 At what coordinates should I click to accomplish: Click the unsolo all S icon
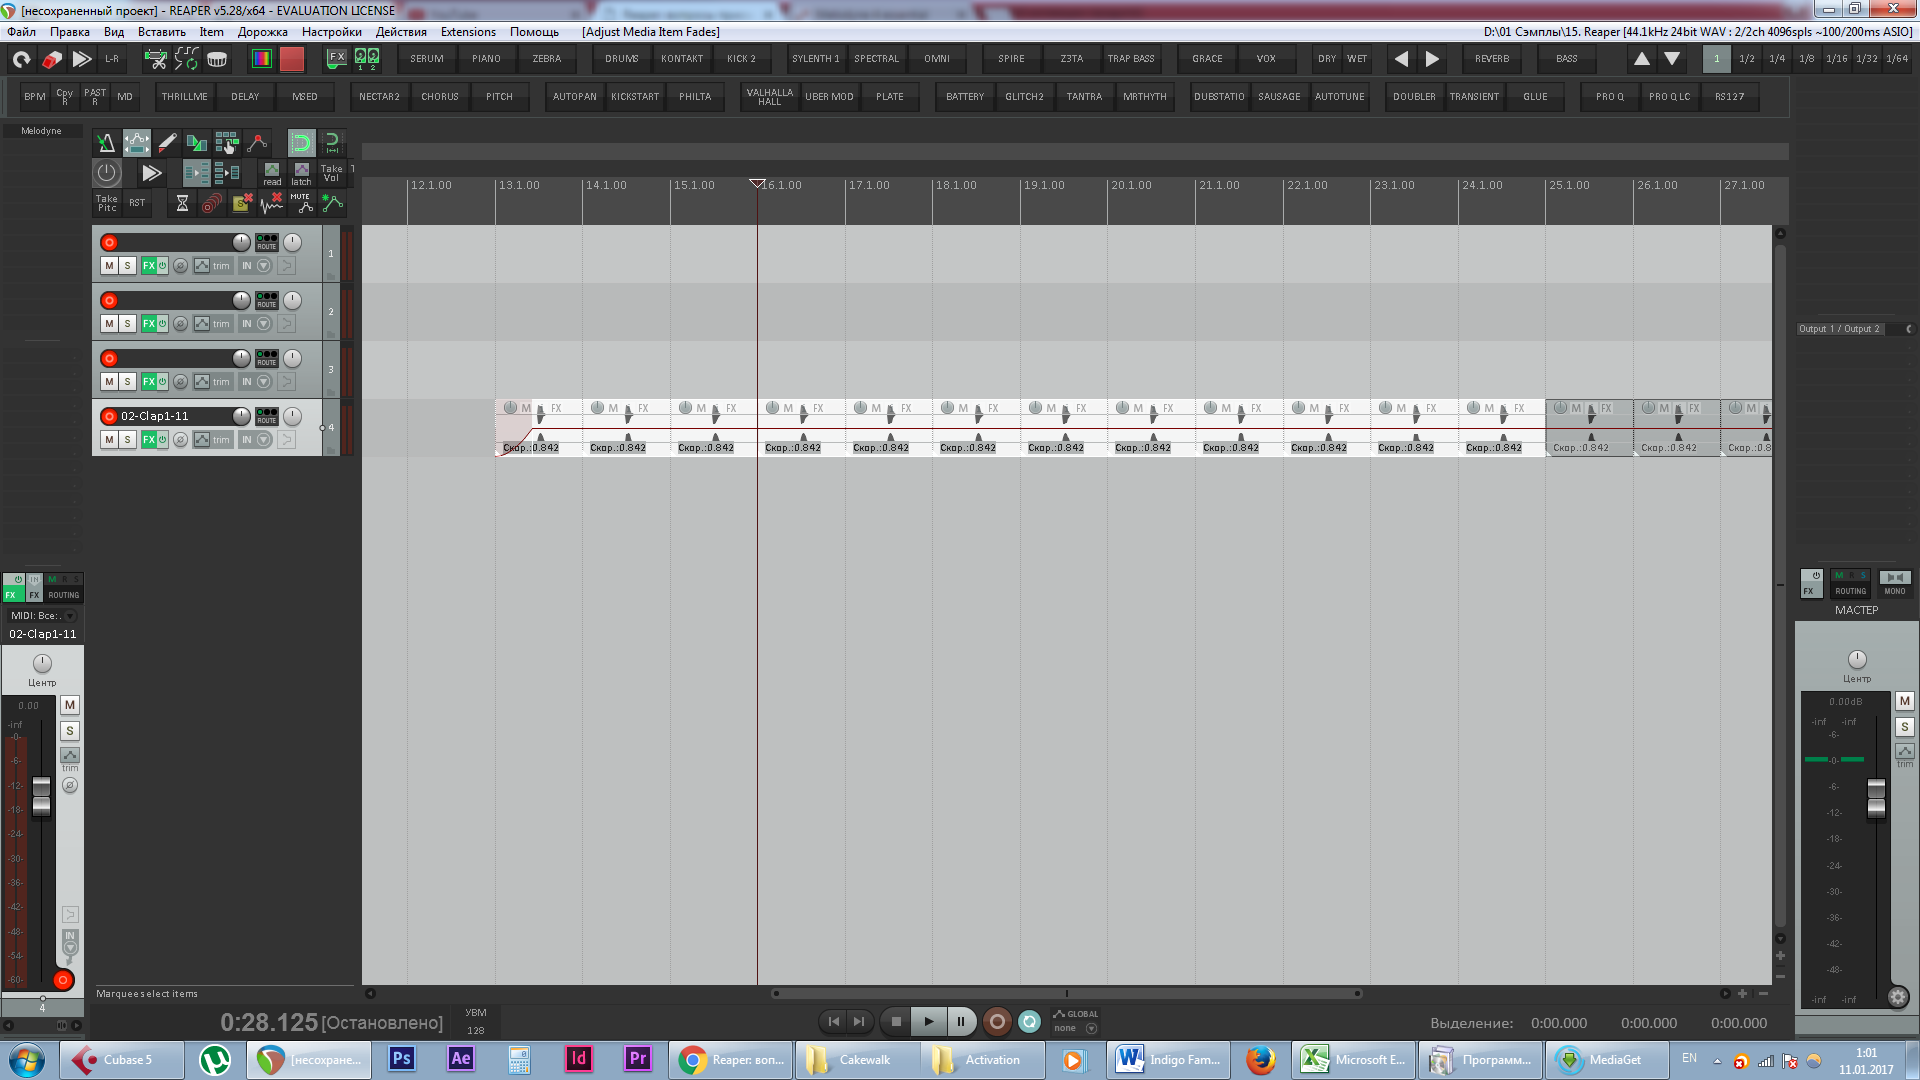[x=242, y=203]
